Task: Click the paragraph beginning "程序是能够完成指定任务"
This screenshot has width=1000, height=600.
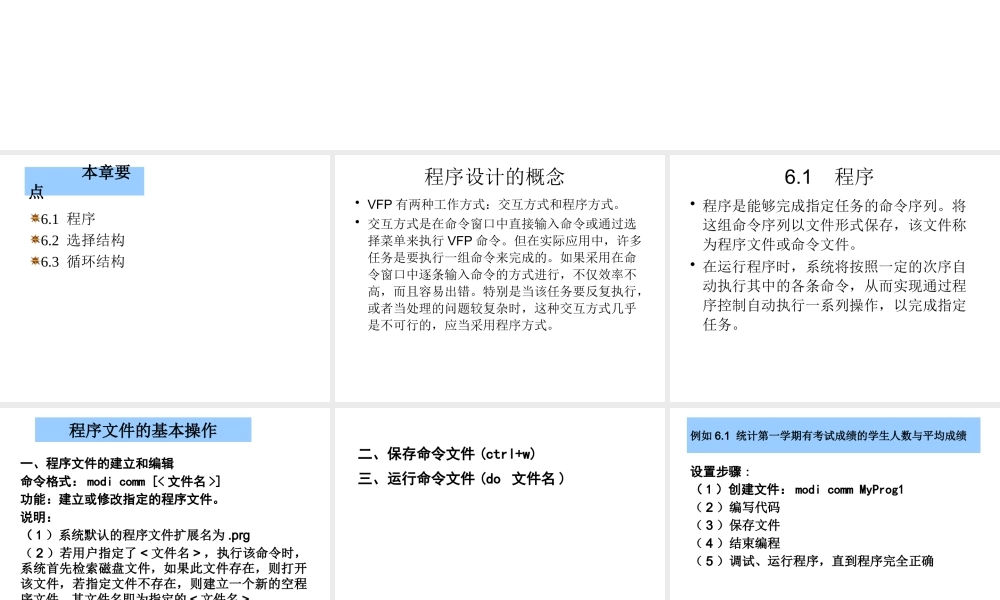Action: pos(834,225)
